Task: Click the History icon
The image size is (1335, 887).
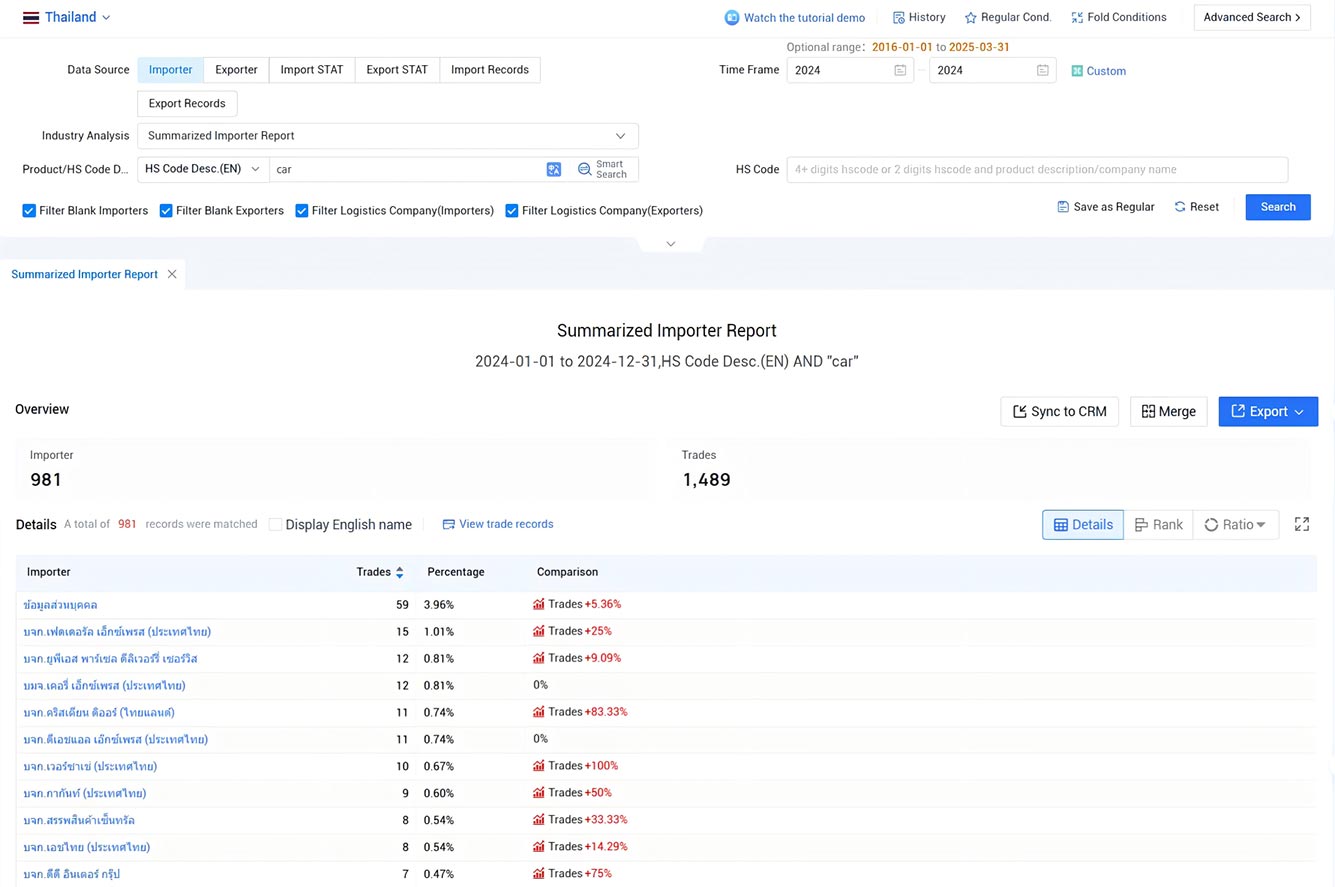Action: pos(899,17)
